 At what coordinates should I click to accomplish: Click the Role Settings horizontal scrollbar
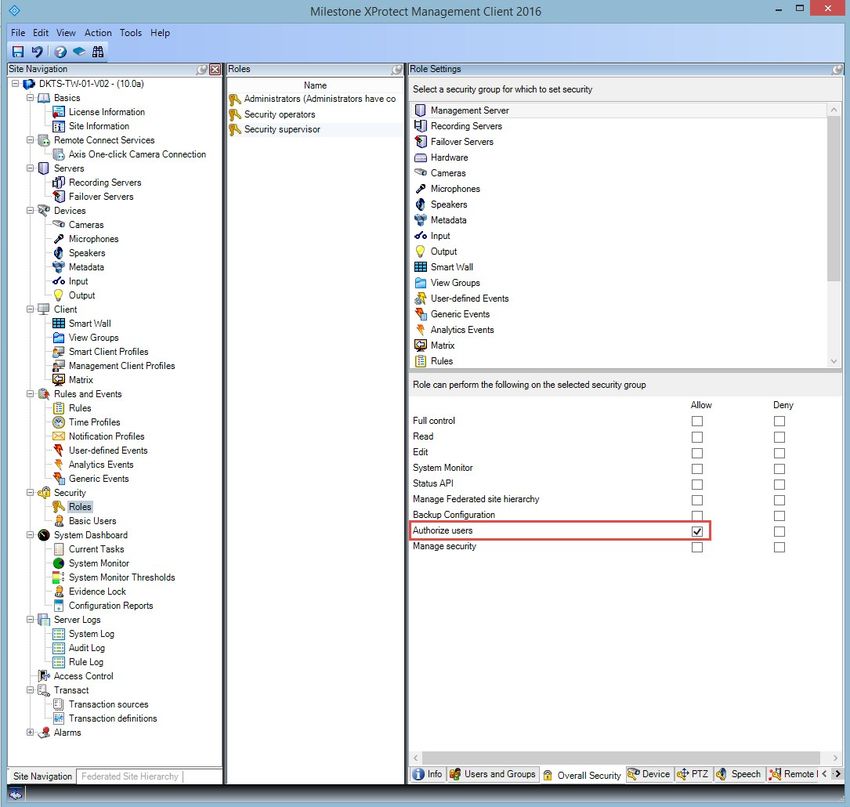point(621,757)
